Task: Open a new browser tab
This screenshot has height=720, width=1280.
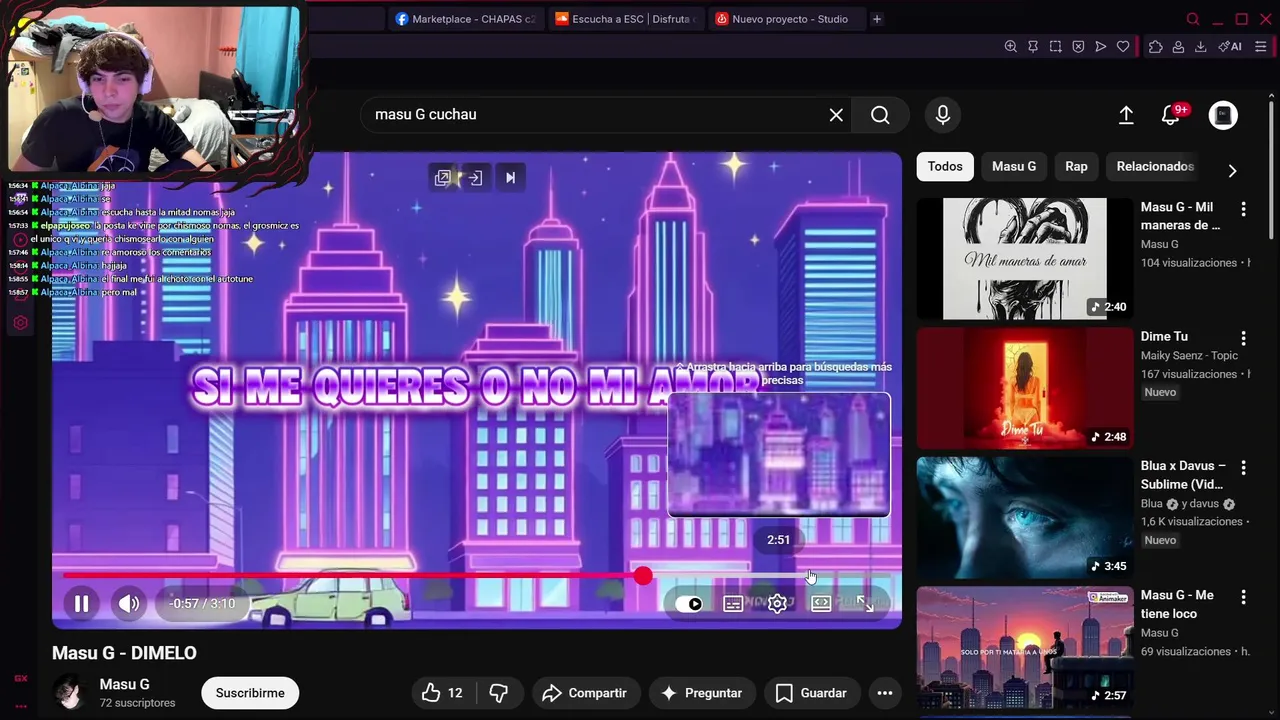Action: point(877,19)
